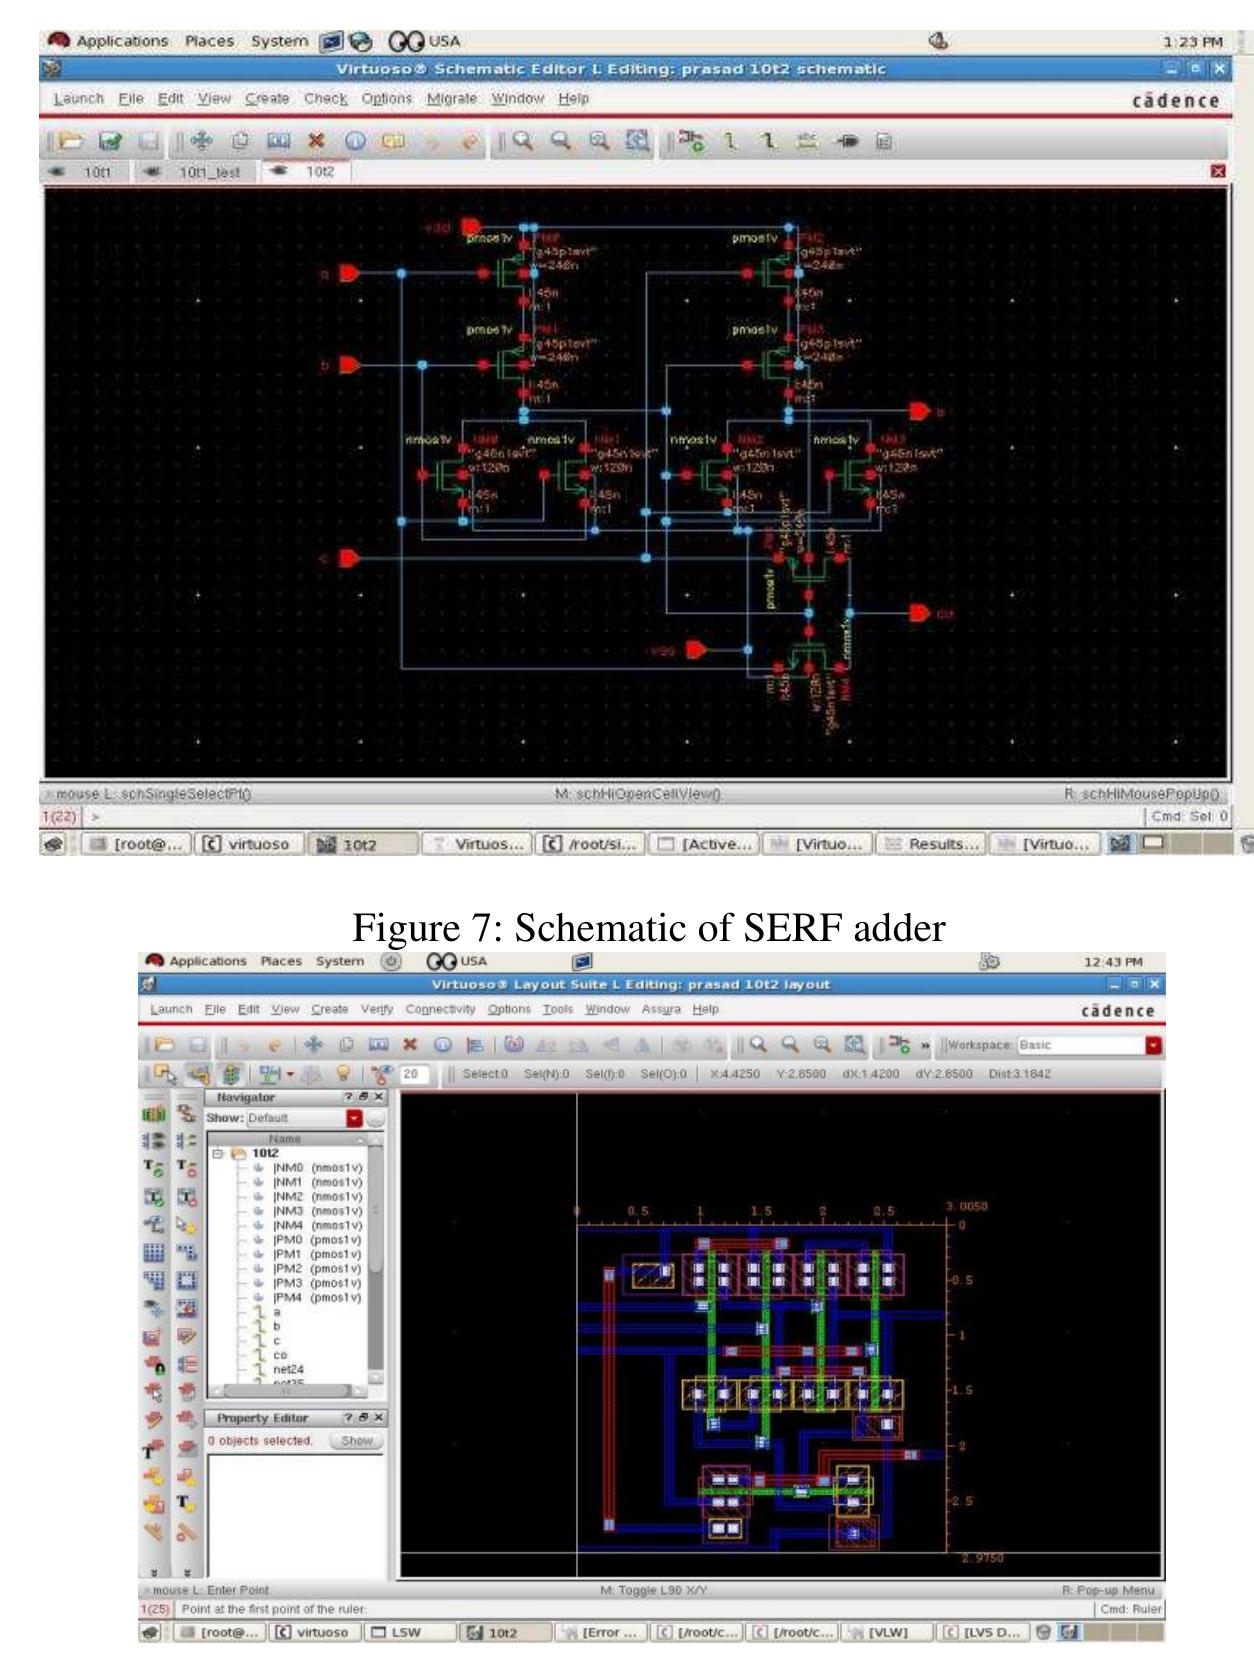Click the Create Pin icon in Schematic Editor toolbar
This screenshot has height=1666, width=1254.
click(x=847, y=142)
